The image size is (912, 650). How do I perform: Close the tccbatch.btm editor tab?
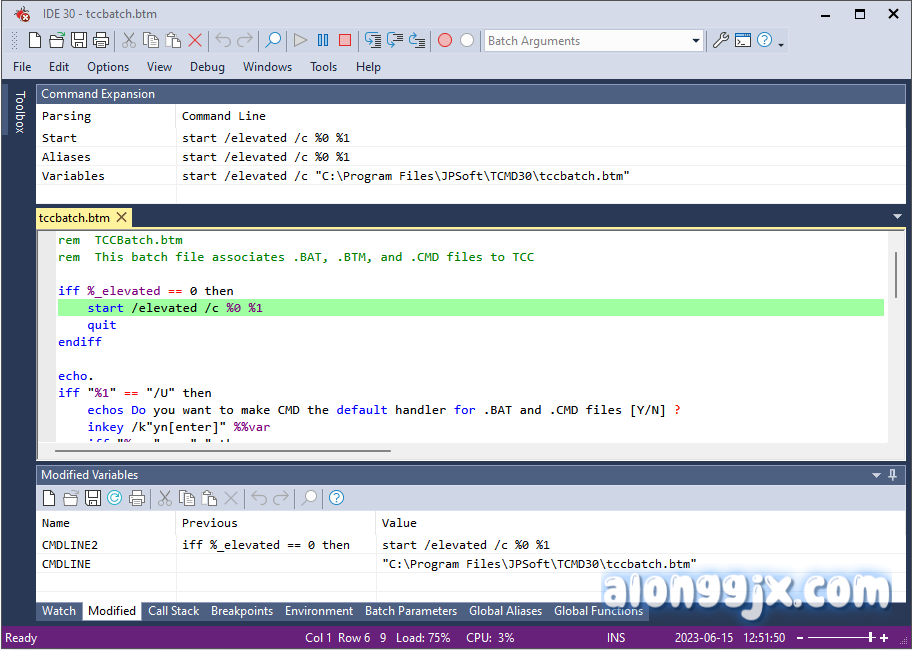pos(122,217)
